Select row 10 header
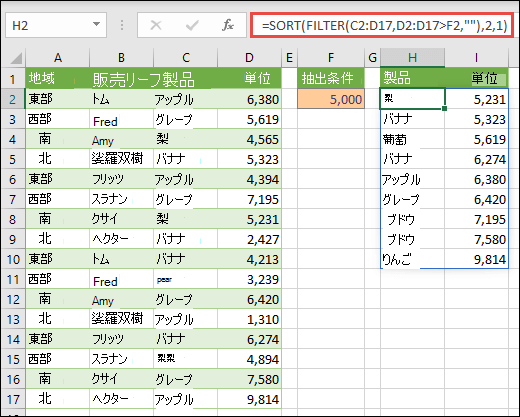Viewport: 520px width, 417px height. click(13, 259)
